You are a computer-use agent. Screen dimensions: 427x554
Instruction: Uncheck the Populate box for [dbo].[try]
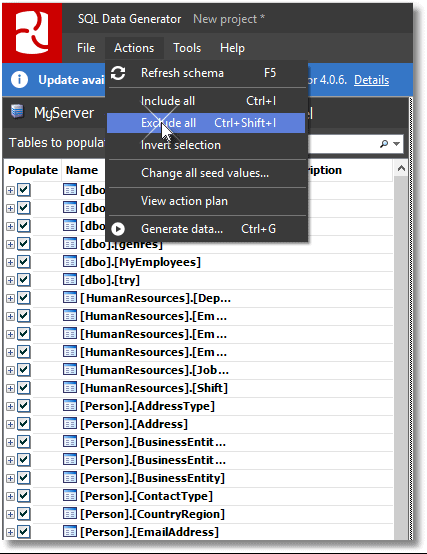(24, 280)
